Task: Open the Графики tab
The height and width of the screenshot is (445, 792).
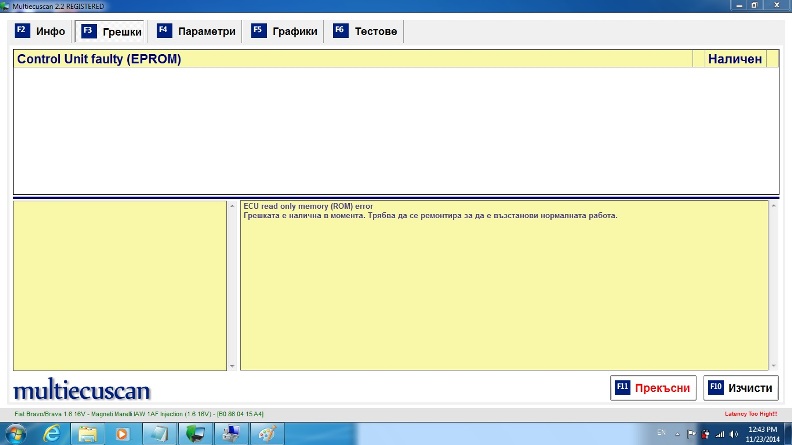Action: click(285, 31)
